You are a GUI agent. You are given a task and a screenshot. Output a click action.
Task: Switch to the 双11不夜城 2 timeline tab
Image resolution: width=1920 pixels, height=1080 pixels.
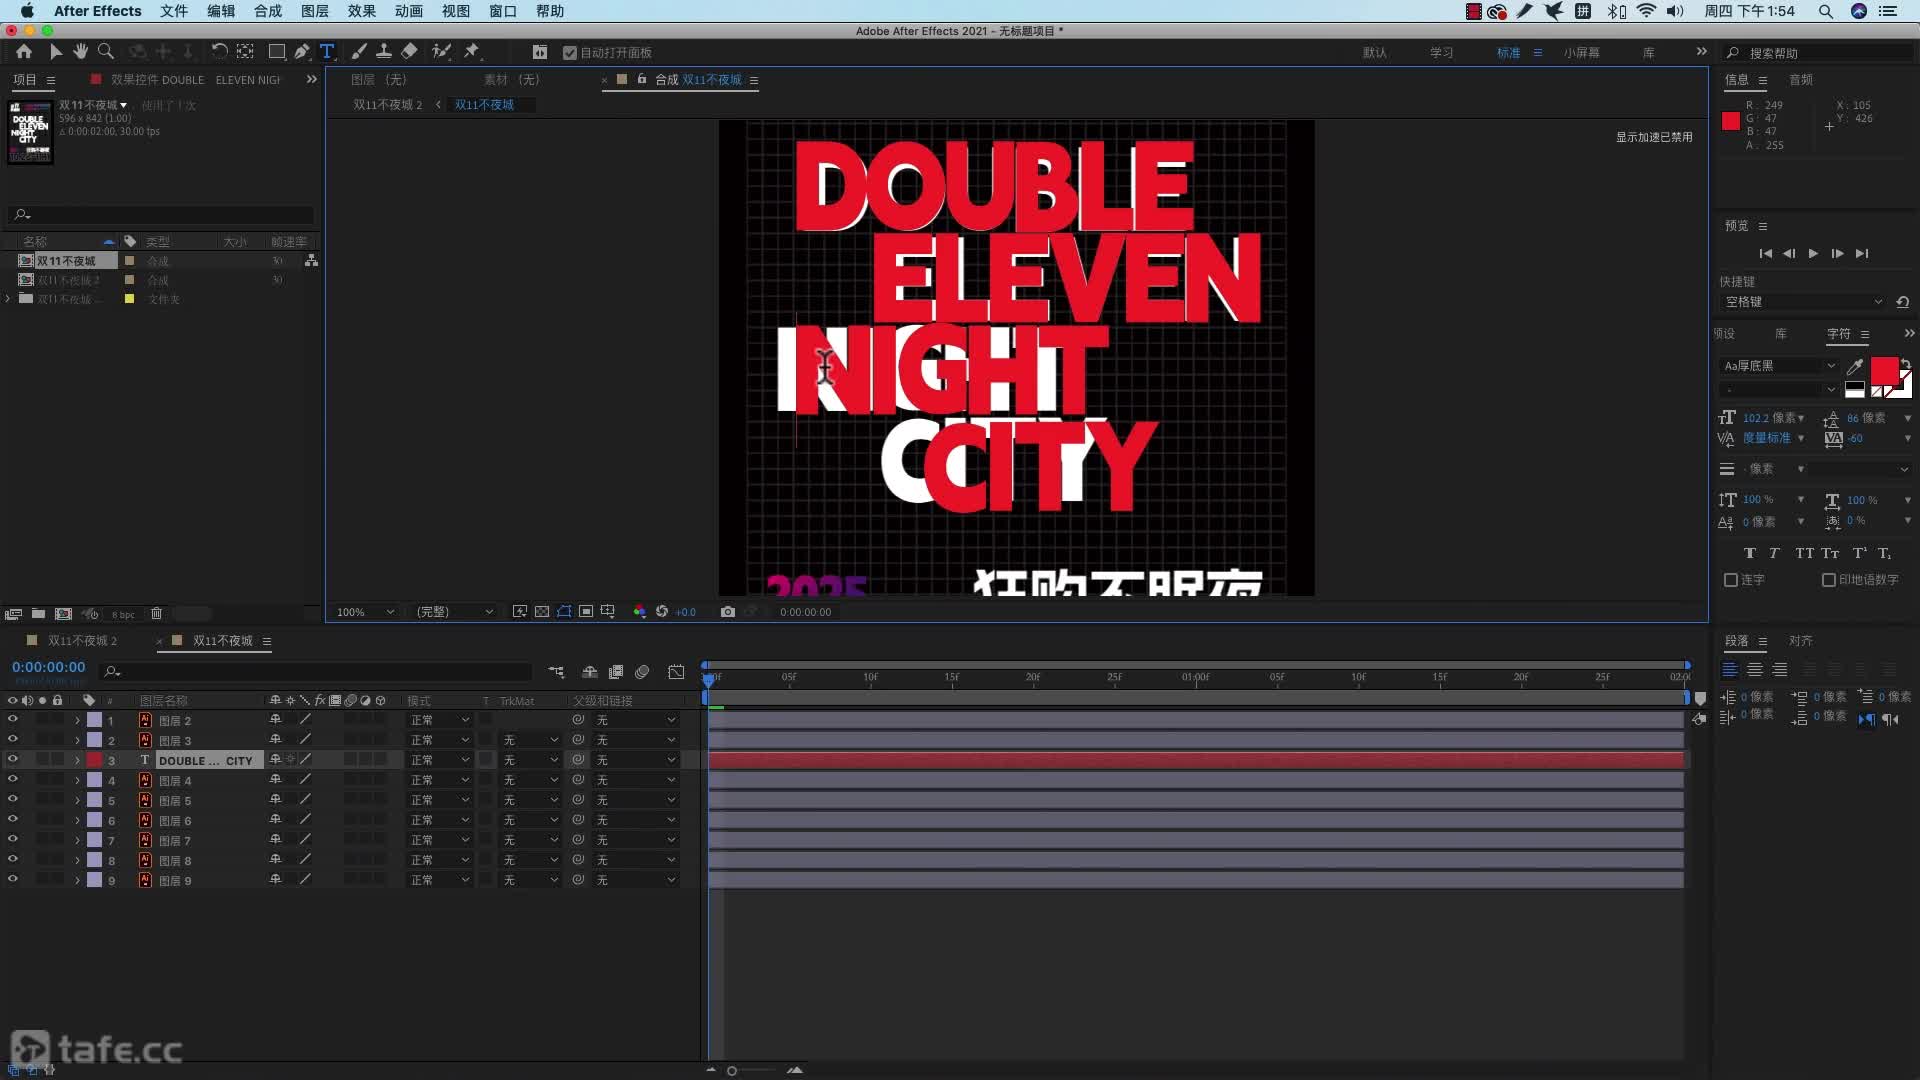click(x=82, y=641)
